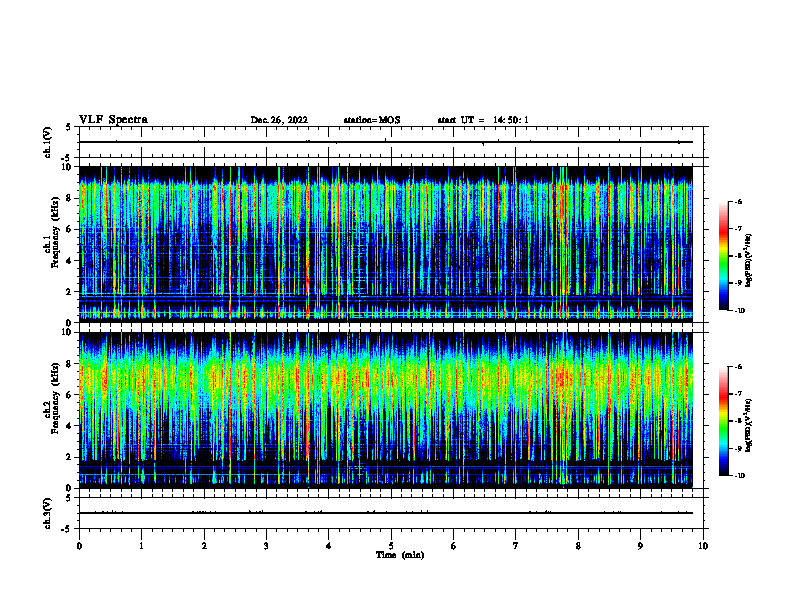Screen dimensions: 792x612
Task: Click the "-10" label on ch.1 color bar
Action: (740, 311)
